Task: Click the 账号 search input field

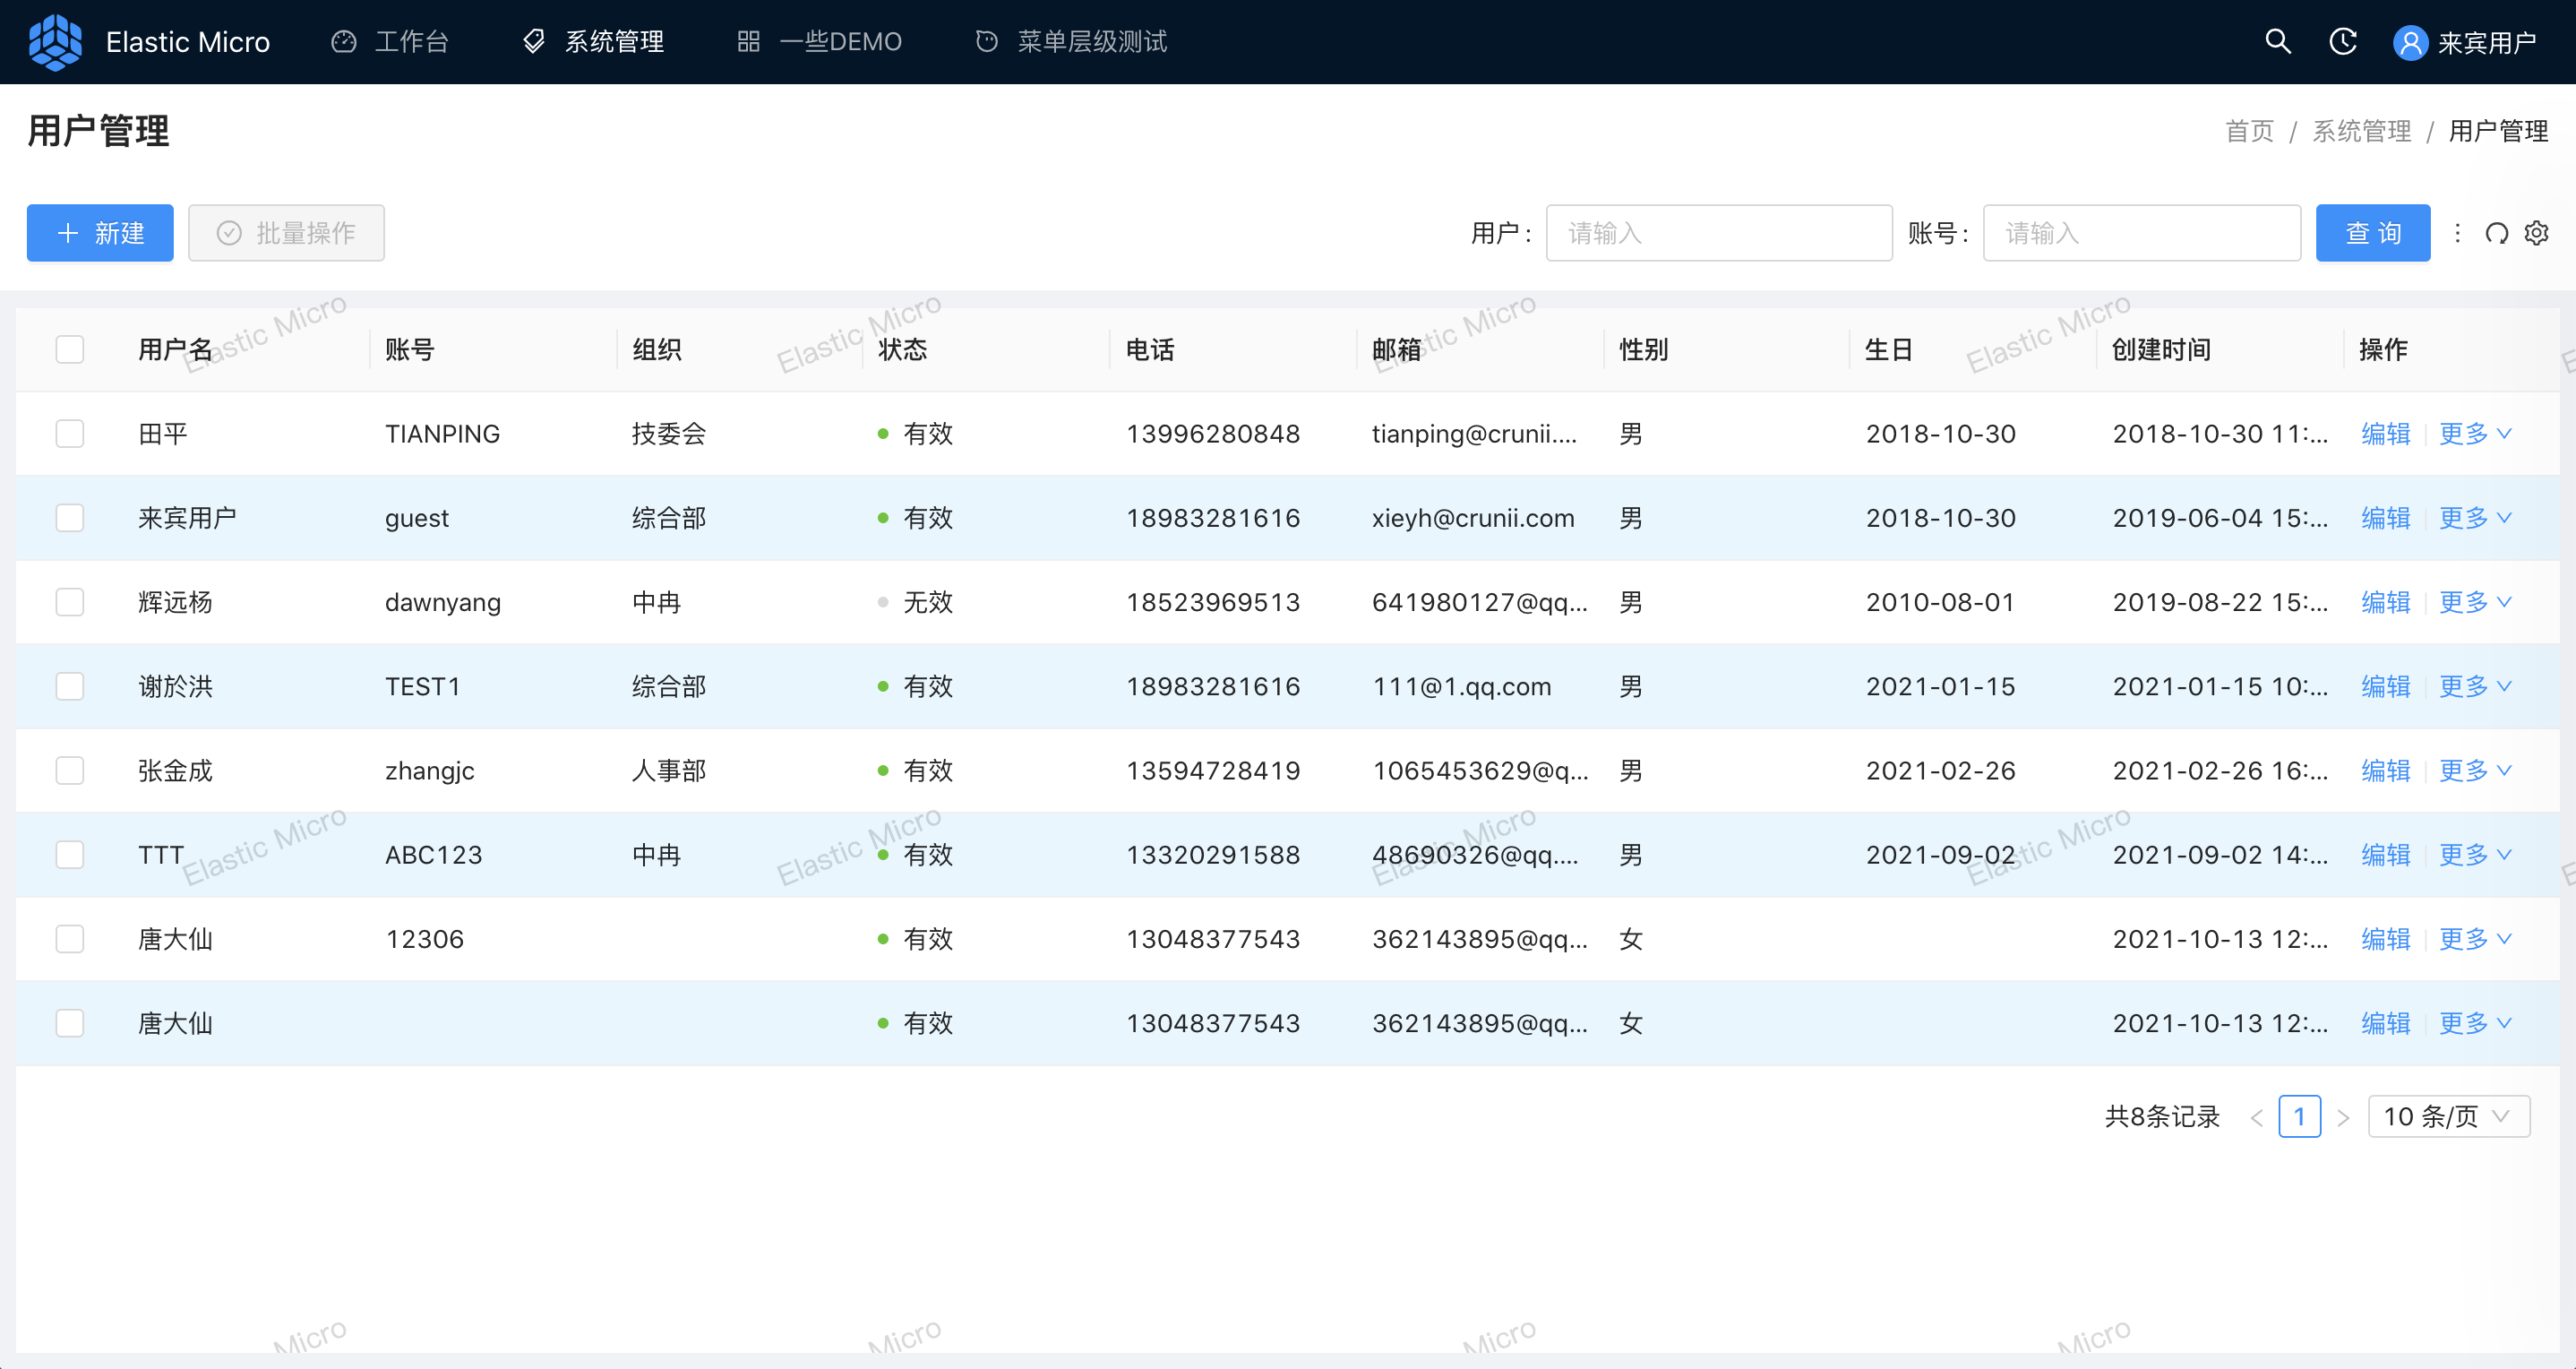Action: [x=2141, y=233]
